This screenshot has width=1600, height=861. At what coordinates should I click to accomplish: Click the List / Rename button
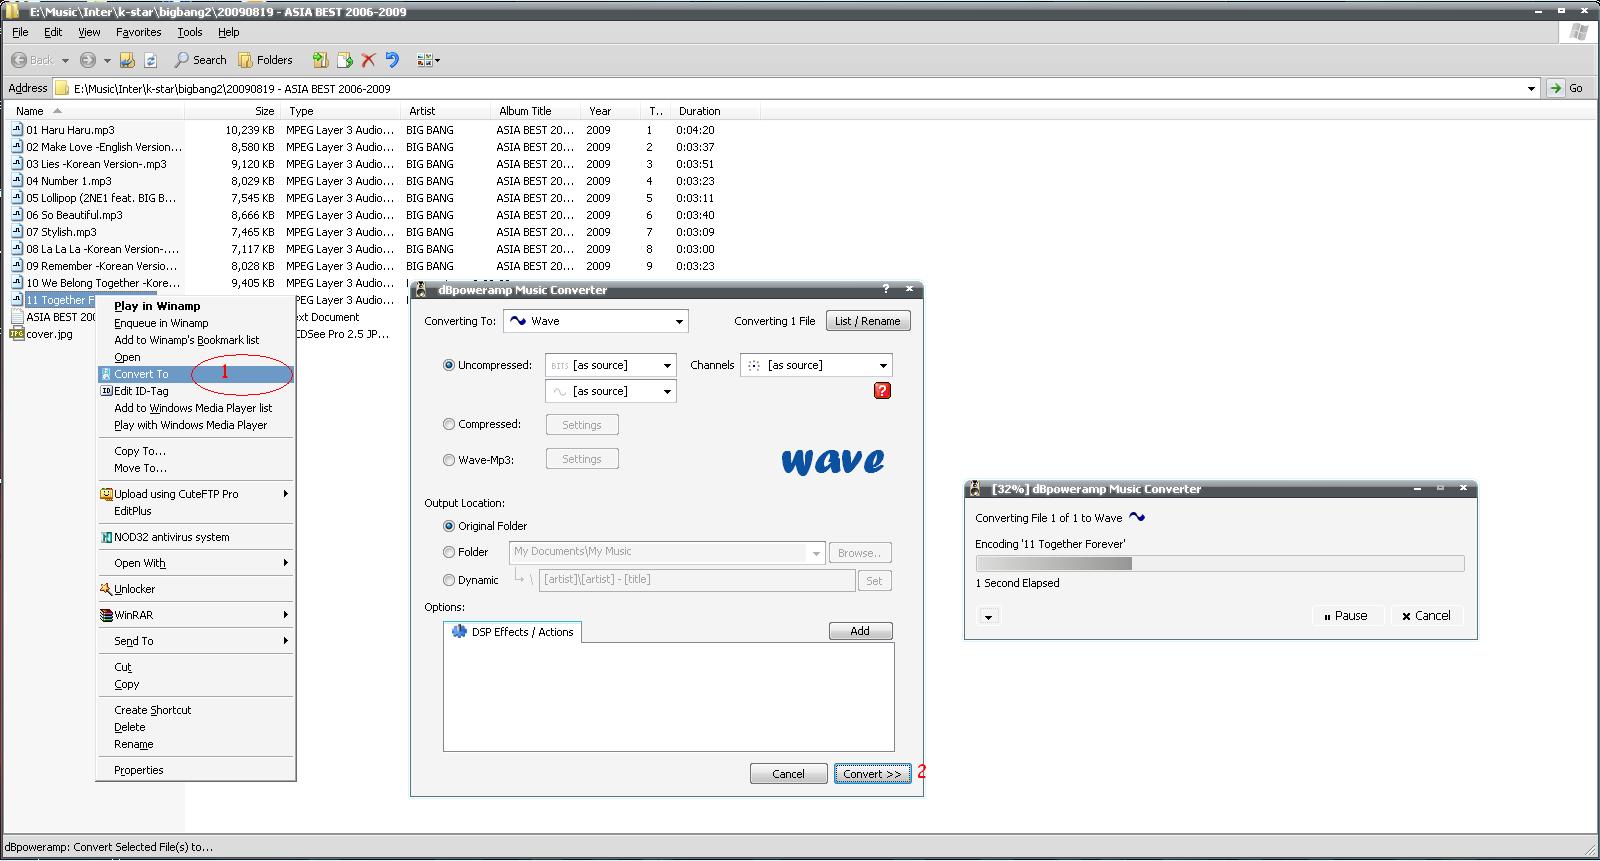(867, 321)
